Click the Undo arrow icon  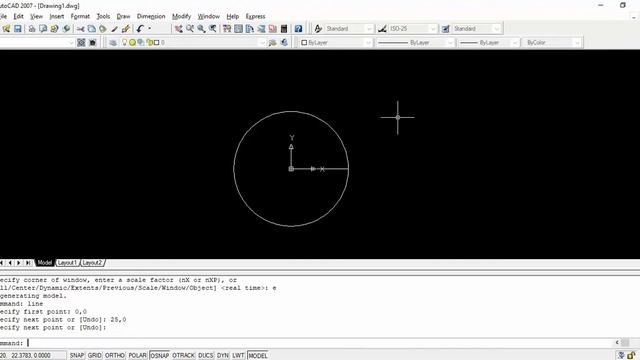tap(140, 29)
